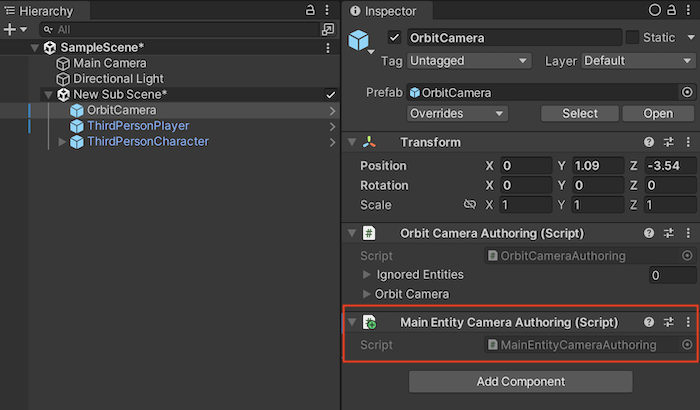Screen dimensions: 700x410
Task: Expand the Ignored Entities foldout
Action: 367,275
